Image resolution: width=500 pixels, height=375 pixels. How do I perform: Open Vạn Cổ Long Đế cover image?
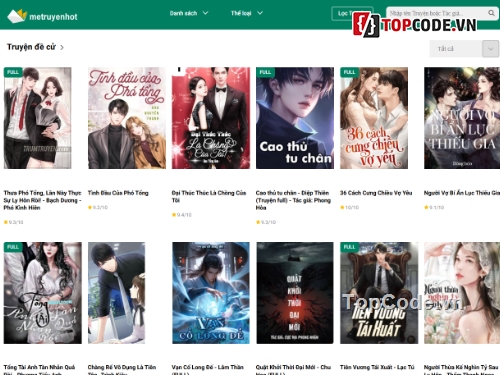[211, 293]
